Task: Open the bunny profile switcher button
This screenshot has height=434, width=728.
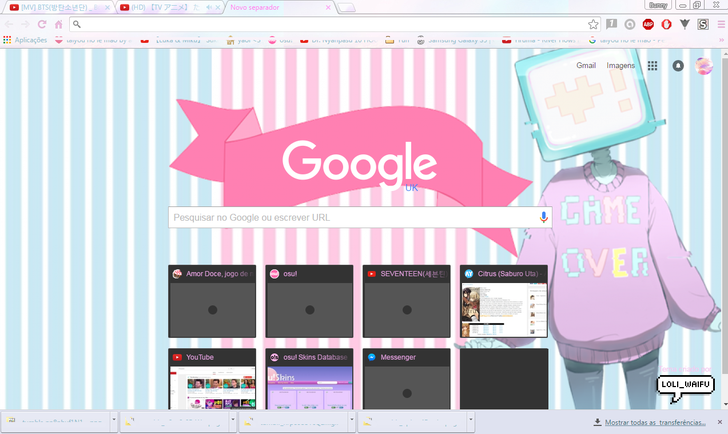Action: click(x=658, y=5)
